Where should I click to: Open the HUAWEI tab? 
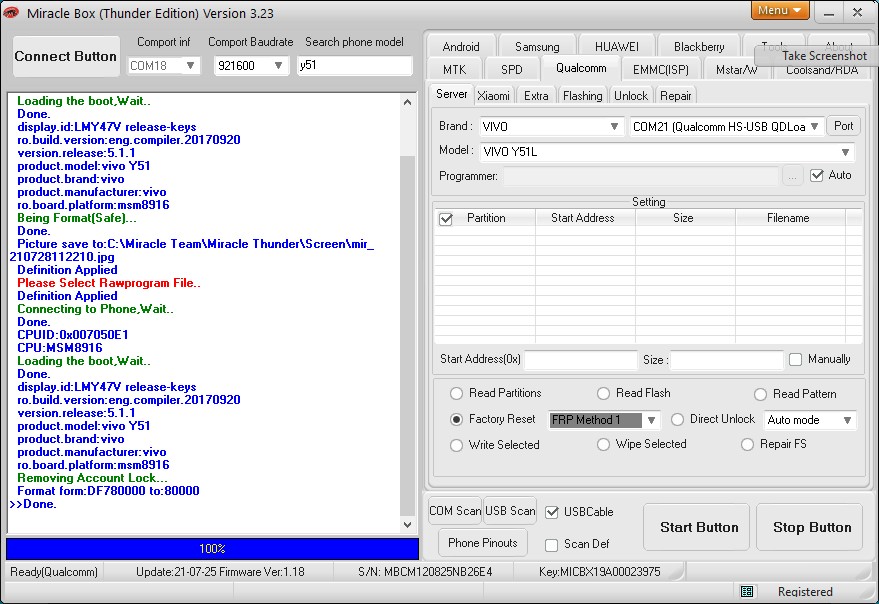click(617, 47)
